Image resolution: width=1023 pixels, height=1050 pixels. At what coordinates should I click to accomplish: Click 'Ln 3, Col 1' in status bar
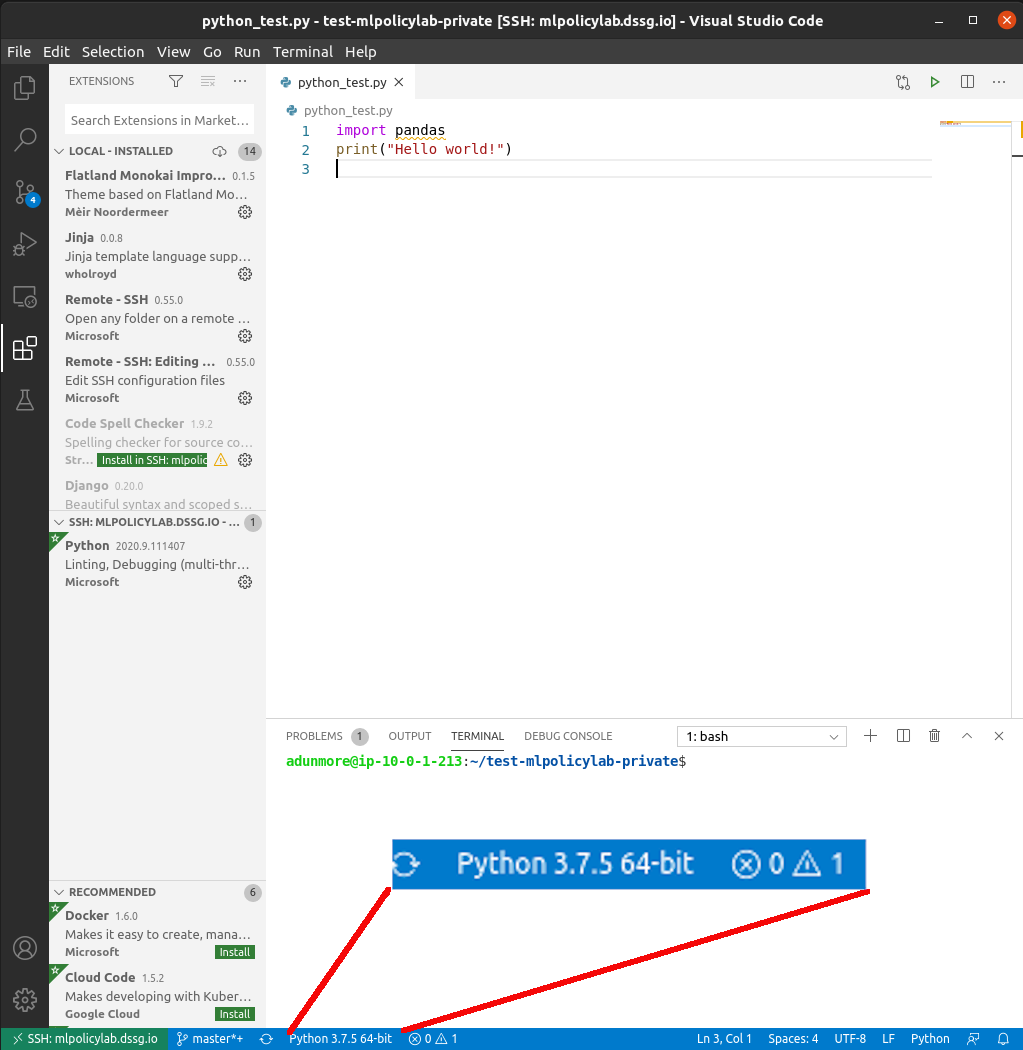724,1039
